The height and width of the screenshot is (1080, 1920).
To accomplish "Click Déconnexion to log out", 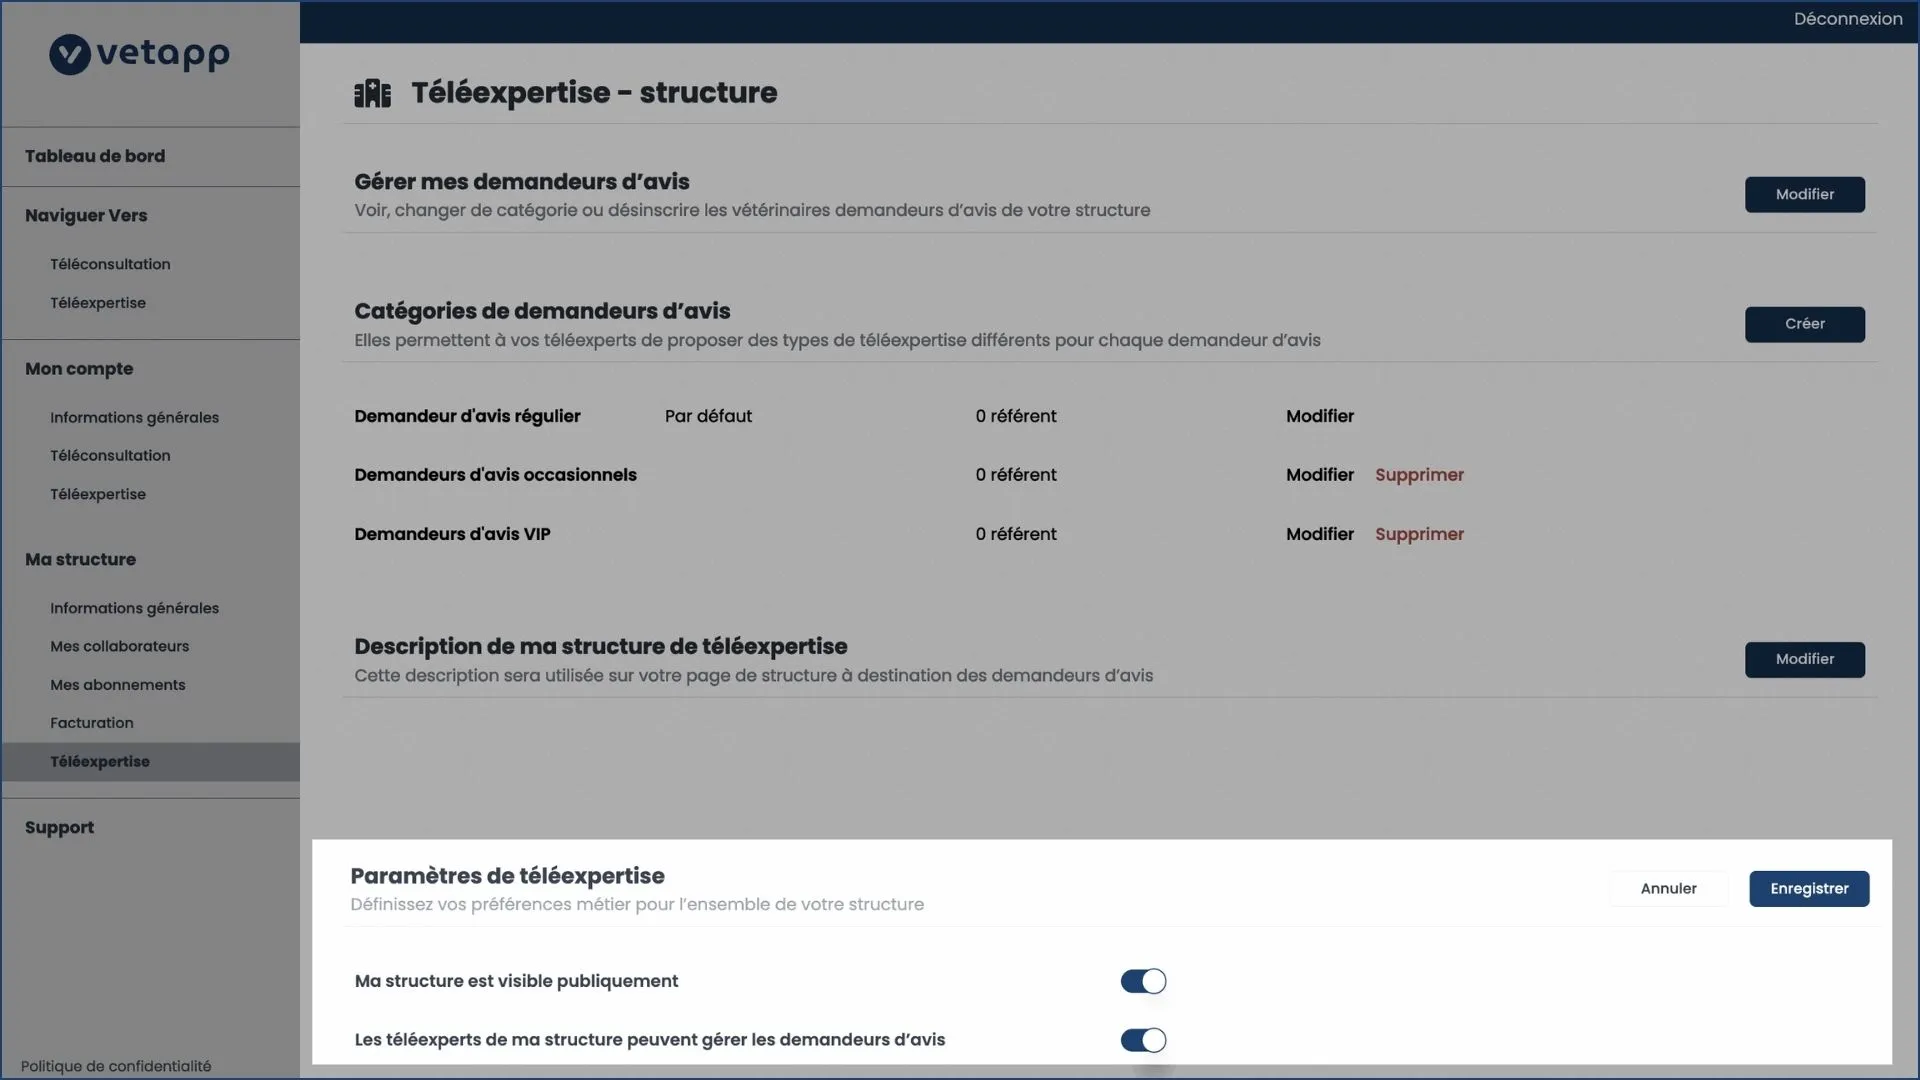I will point(1847,19).
